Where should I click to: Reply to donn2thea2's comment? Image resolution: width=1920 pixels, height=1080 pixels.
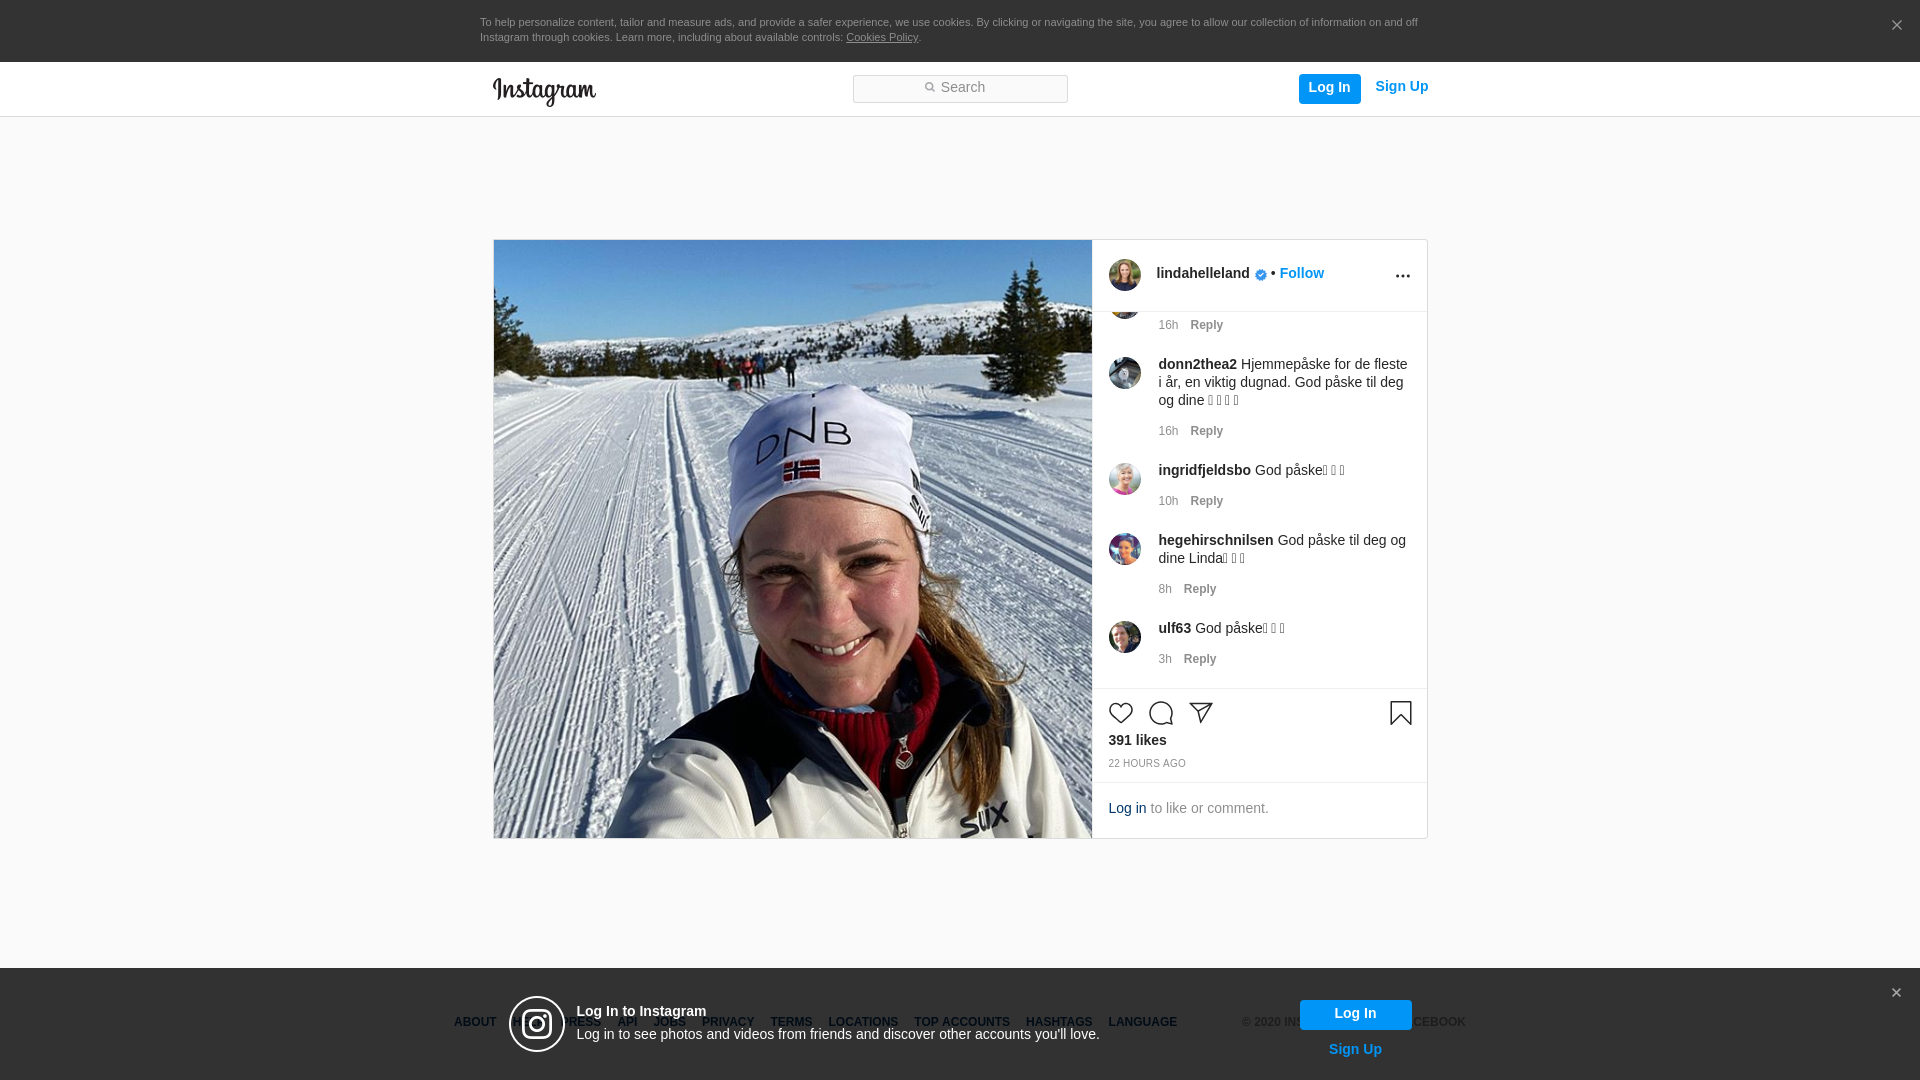tap(1206, 431)
